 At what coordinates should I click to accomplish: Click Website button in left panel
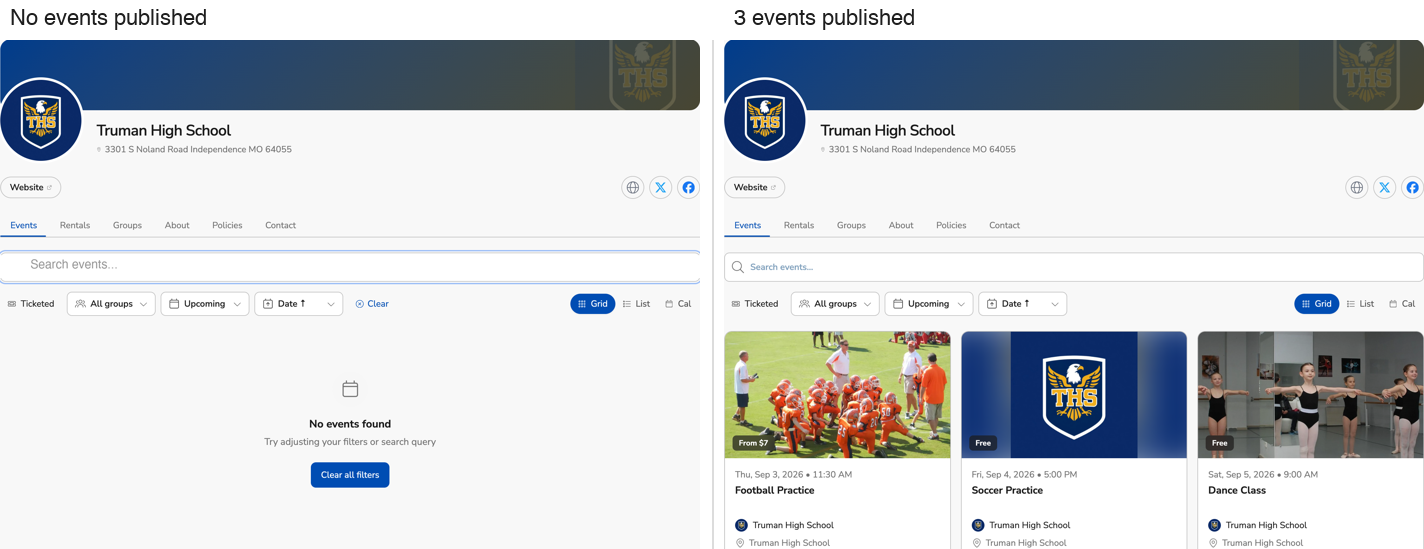click(x=31, y=187)
